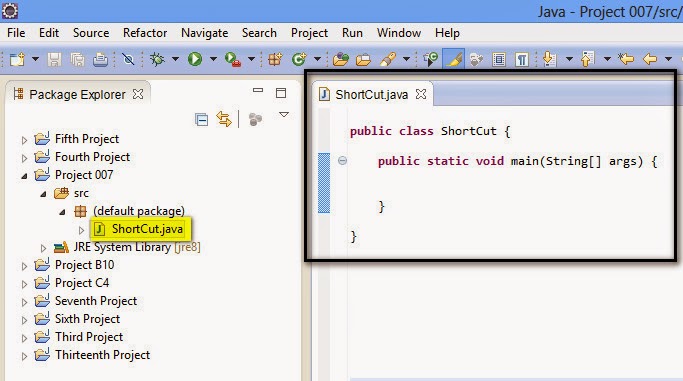Viewport: 683px width, 381px height.
Task: Click the Next Annotation arrow icon
Action: [x=550, y=59]
